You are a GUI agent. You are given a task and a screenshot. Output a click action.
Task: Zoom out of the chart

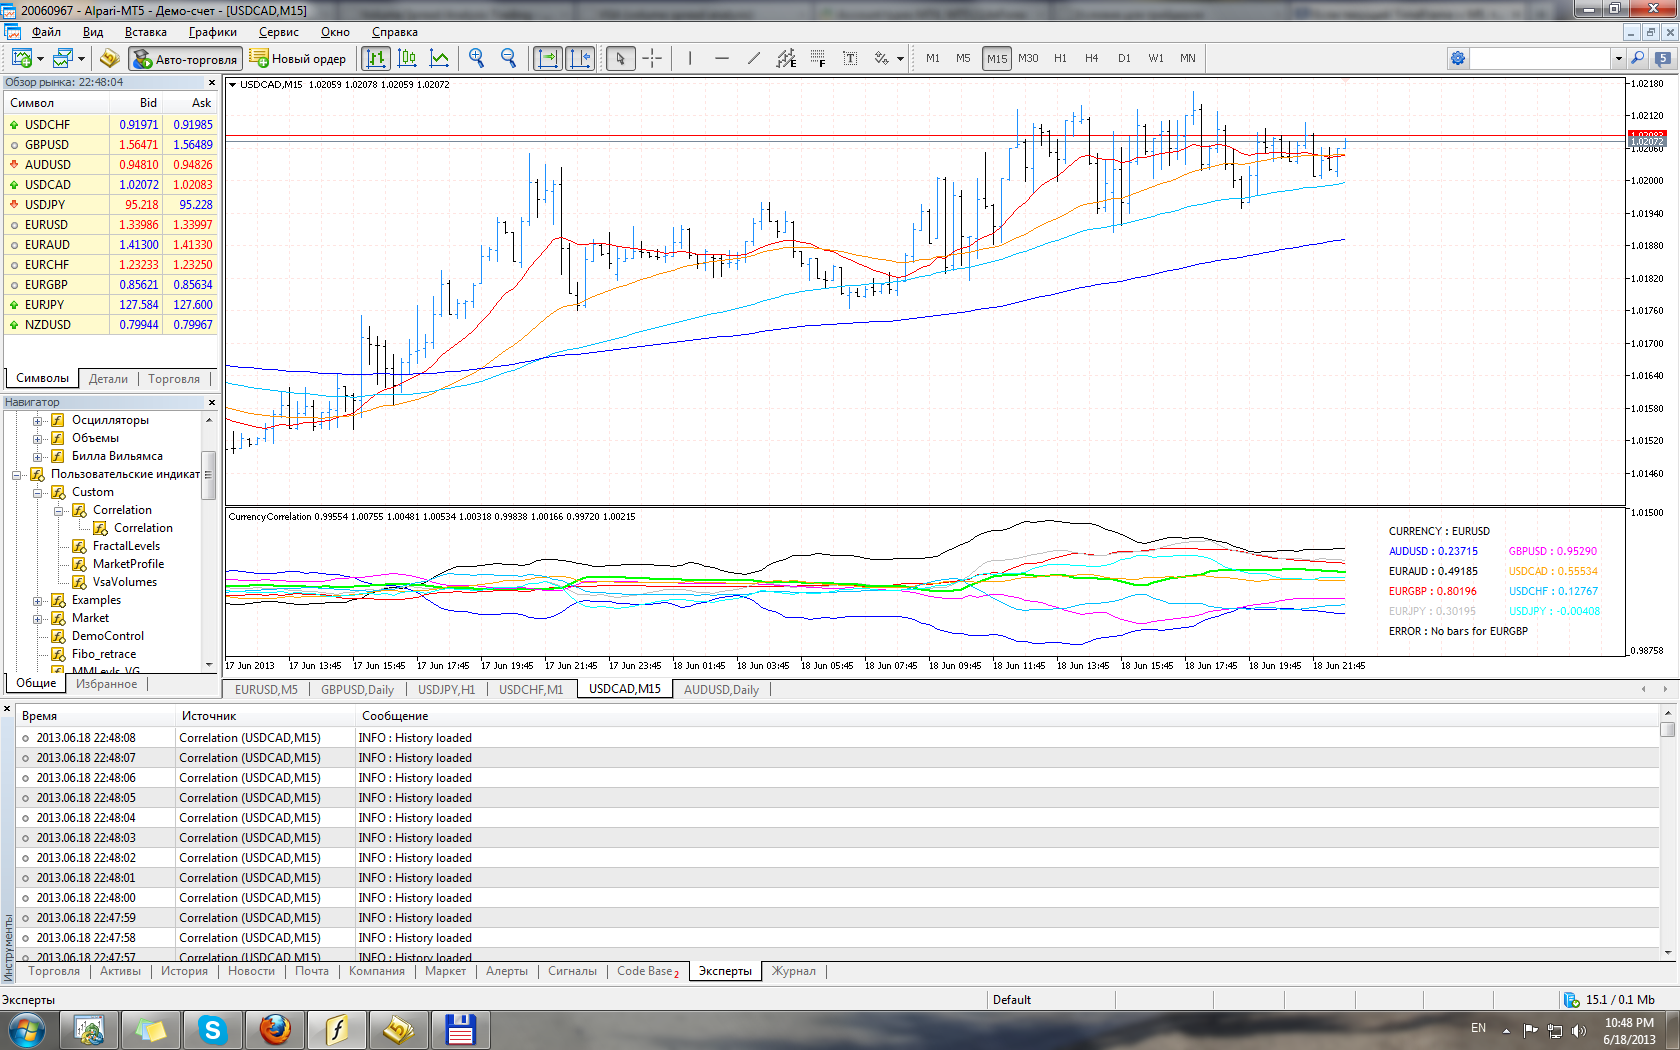point(509,58)
